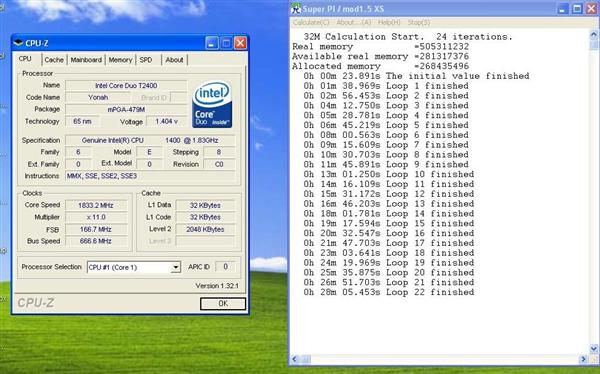Minimize the Super PI window

tap(562, 9)
